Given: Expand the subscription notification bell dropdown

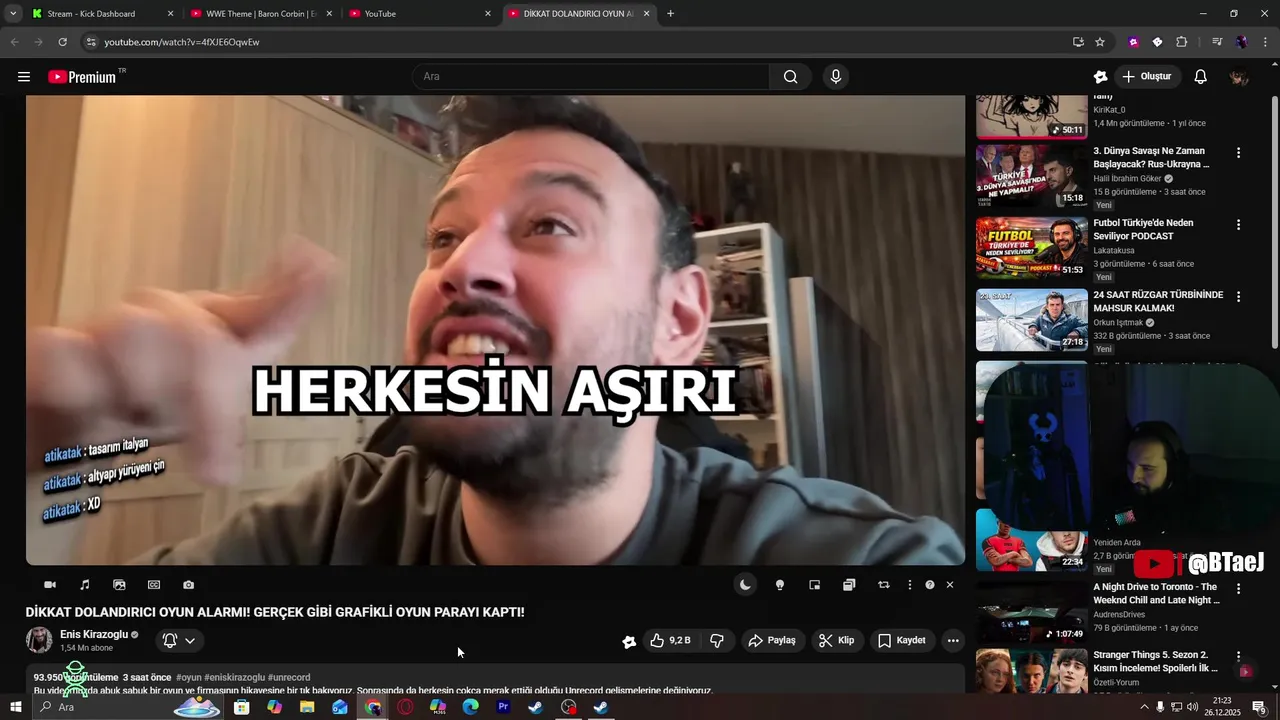Looking at the screenshot, I should click(x=179, y=640).
